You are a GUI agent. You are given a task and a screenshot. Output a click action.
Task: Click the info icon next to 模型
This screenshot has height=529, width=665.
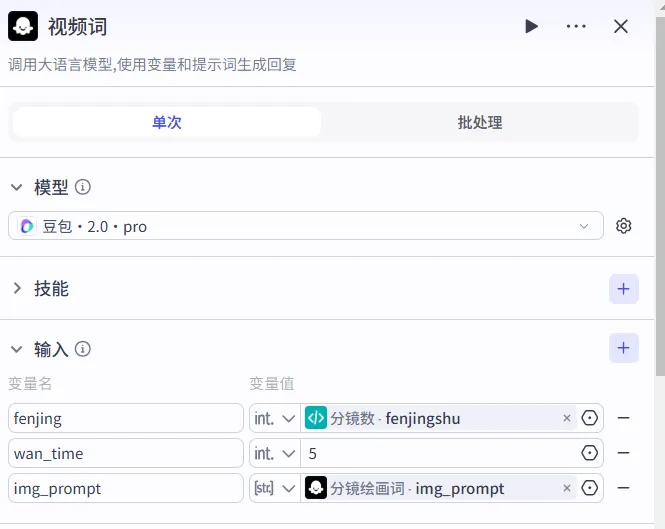(x=84, y=187)
